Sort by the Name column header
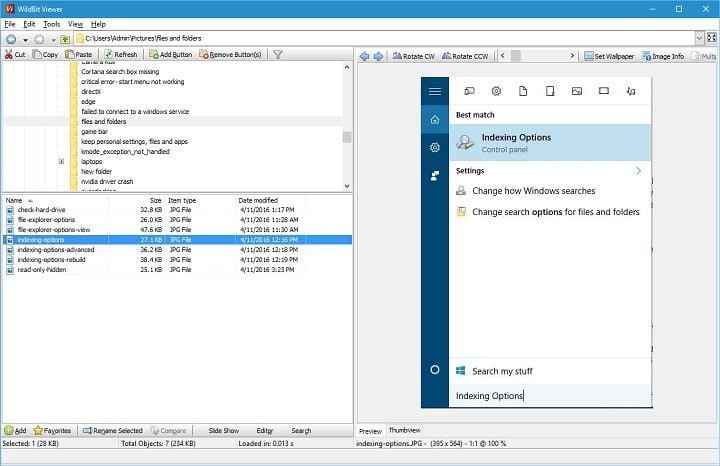The width and height of the screenshot is (720, 466). (14, 200)
